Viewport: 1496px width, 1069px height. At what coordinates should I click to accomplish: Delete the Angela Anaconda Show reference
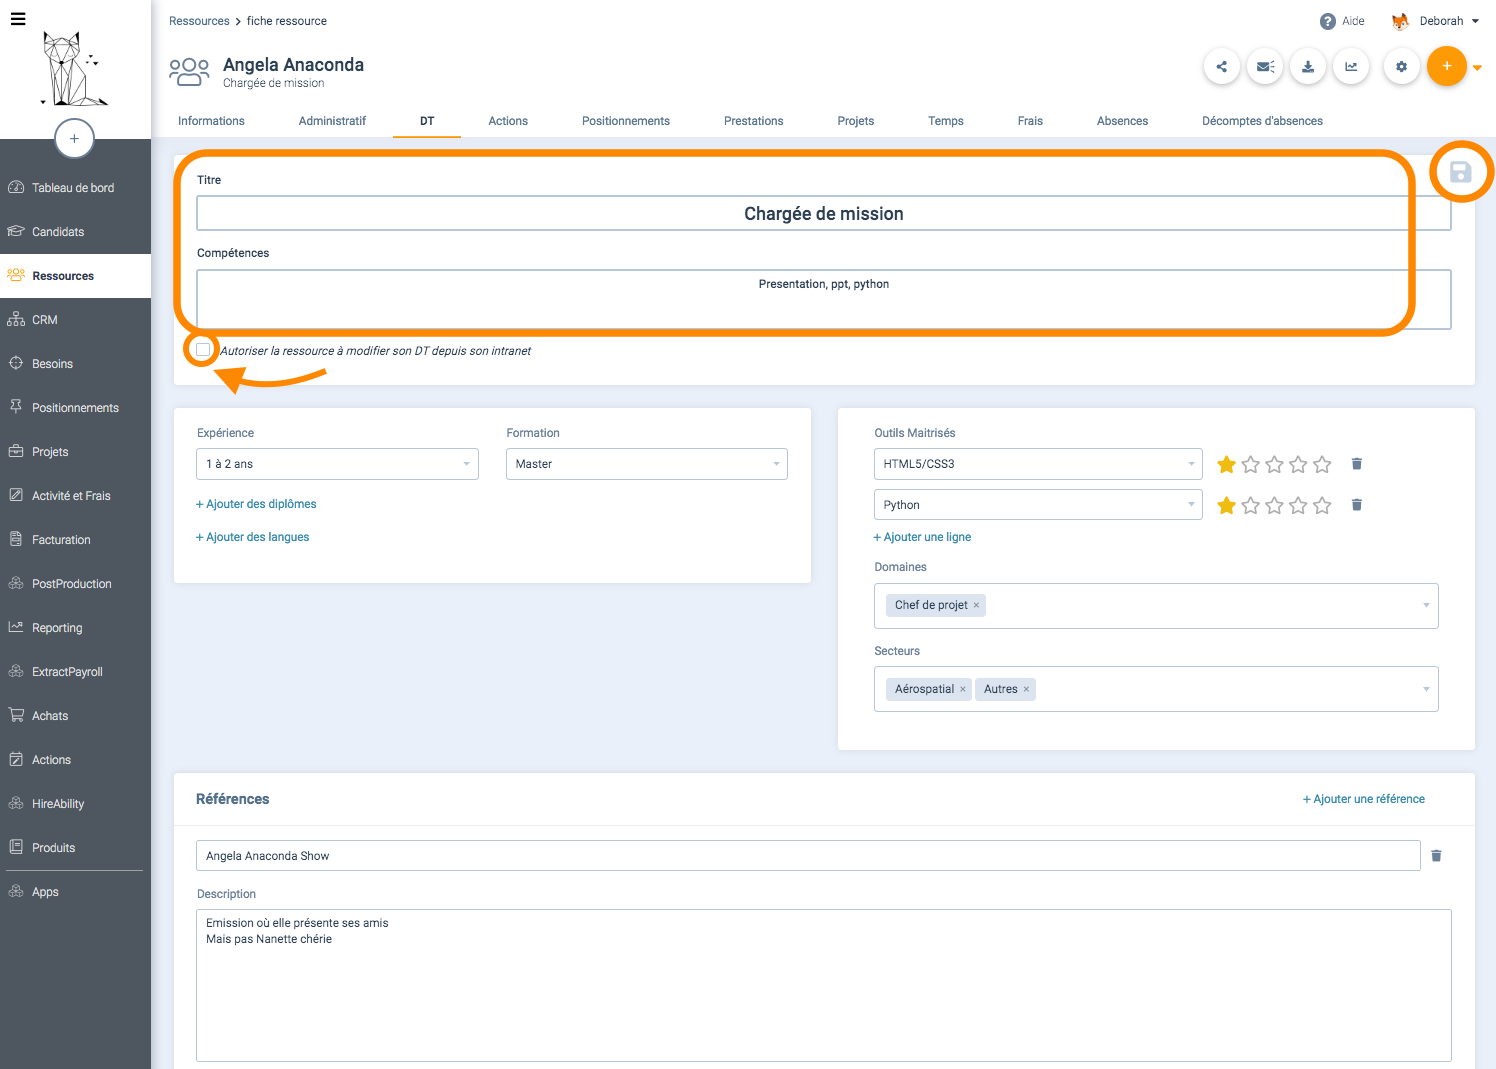(1436, 856)
